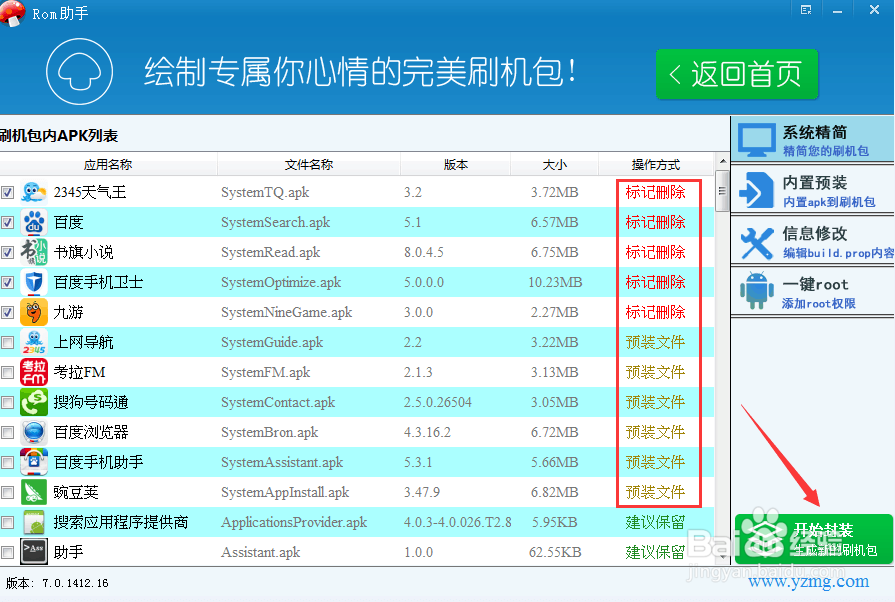This screenshot has height=602, width=895.
Task: Check the 搜狗号码通 checkbox
Action: click(7, 402)
